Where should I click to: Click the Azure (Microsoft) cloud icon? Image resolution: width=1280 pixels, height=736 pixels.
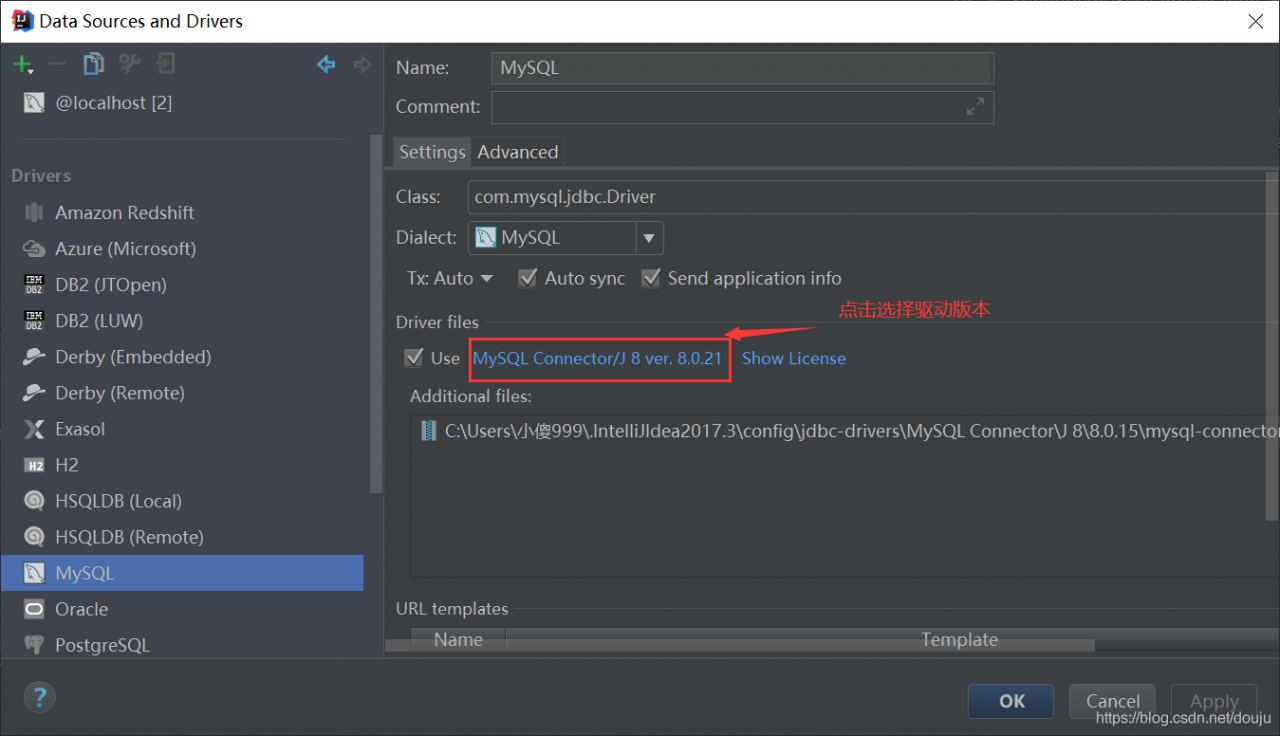pyautogui.click(x=34, y=248)
